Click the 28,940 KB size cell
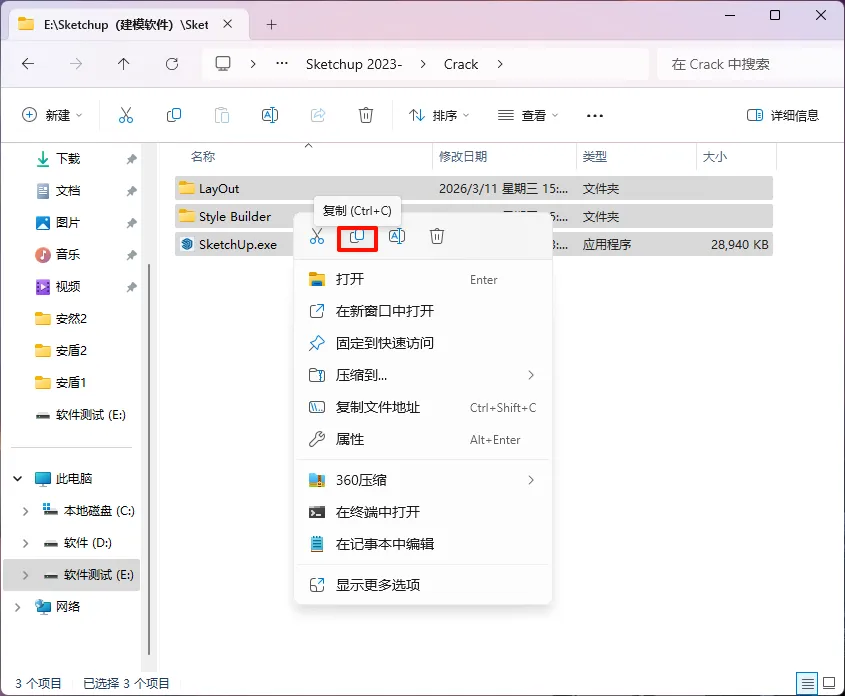The height and width of the screenshot is (696, 845). 739,245
